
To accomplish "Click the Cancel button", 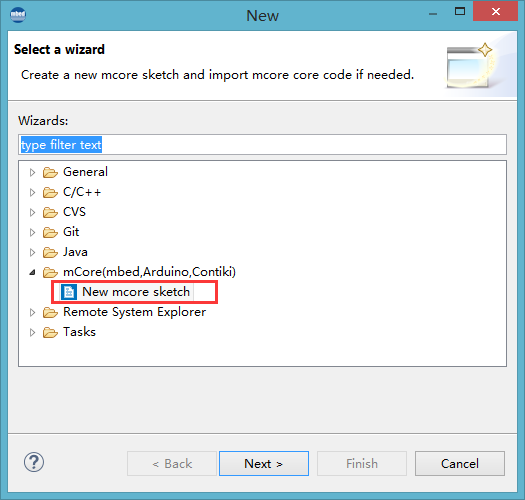I will pyautogui.click(x=460, y=463).
